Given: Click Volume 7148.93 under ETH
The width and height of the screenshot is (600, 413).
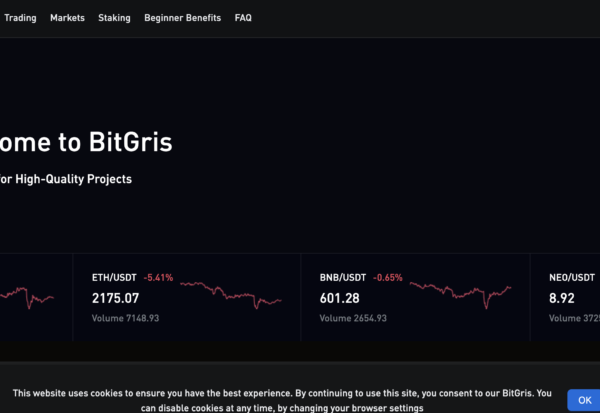Looking at the screenshot, I should (x=126, y=318).
